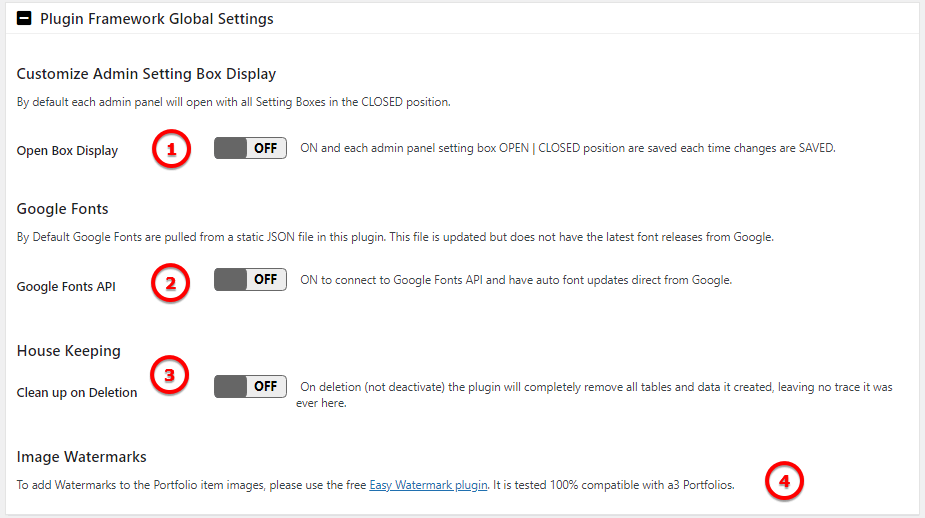Click the House Keeping section heading

point(68,350)
